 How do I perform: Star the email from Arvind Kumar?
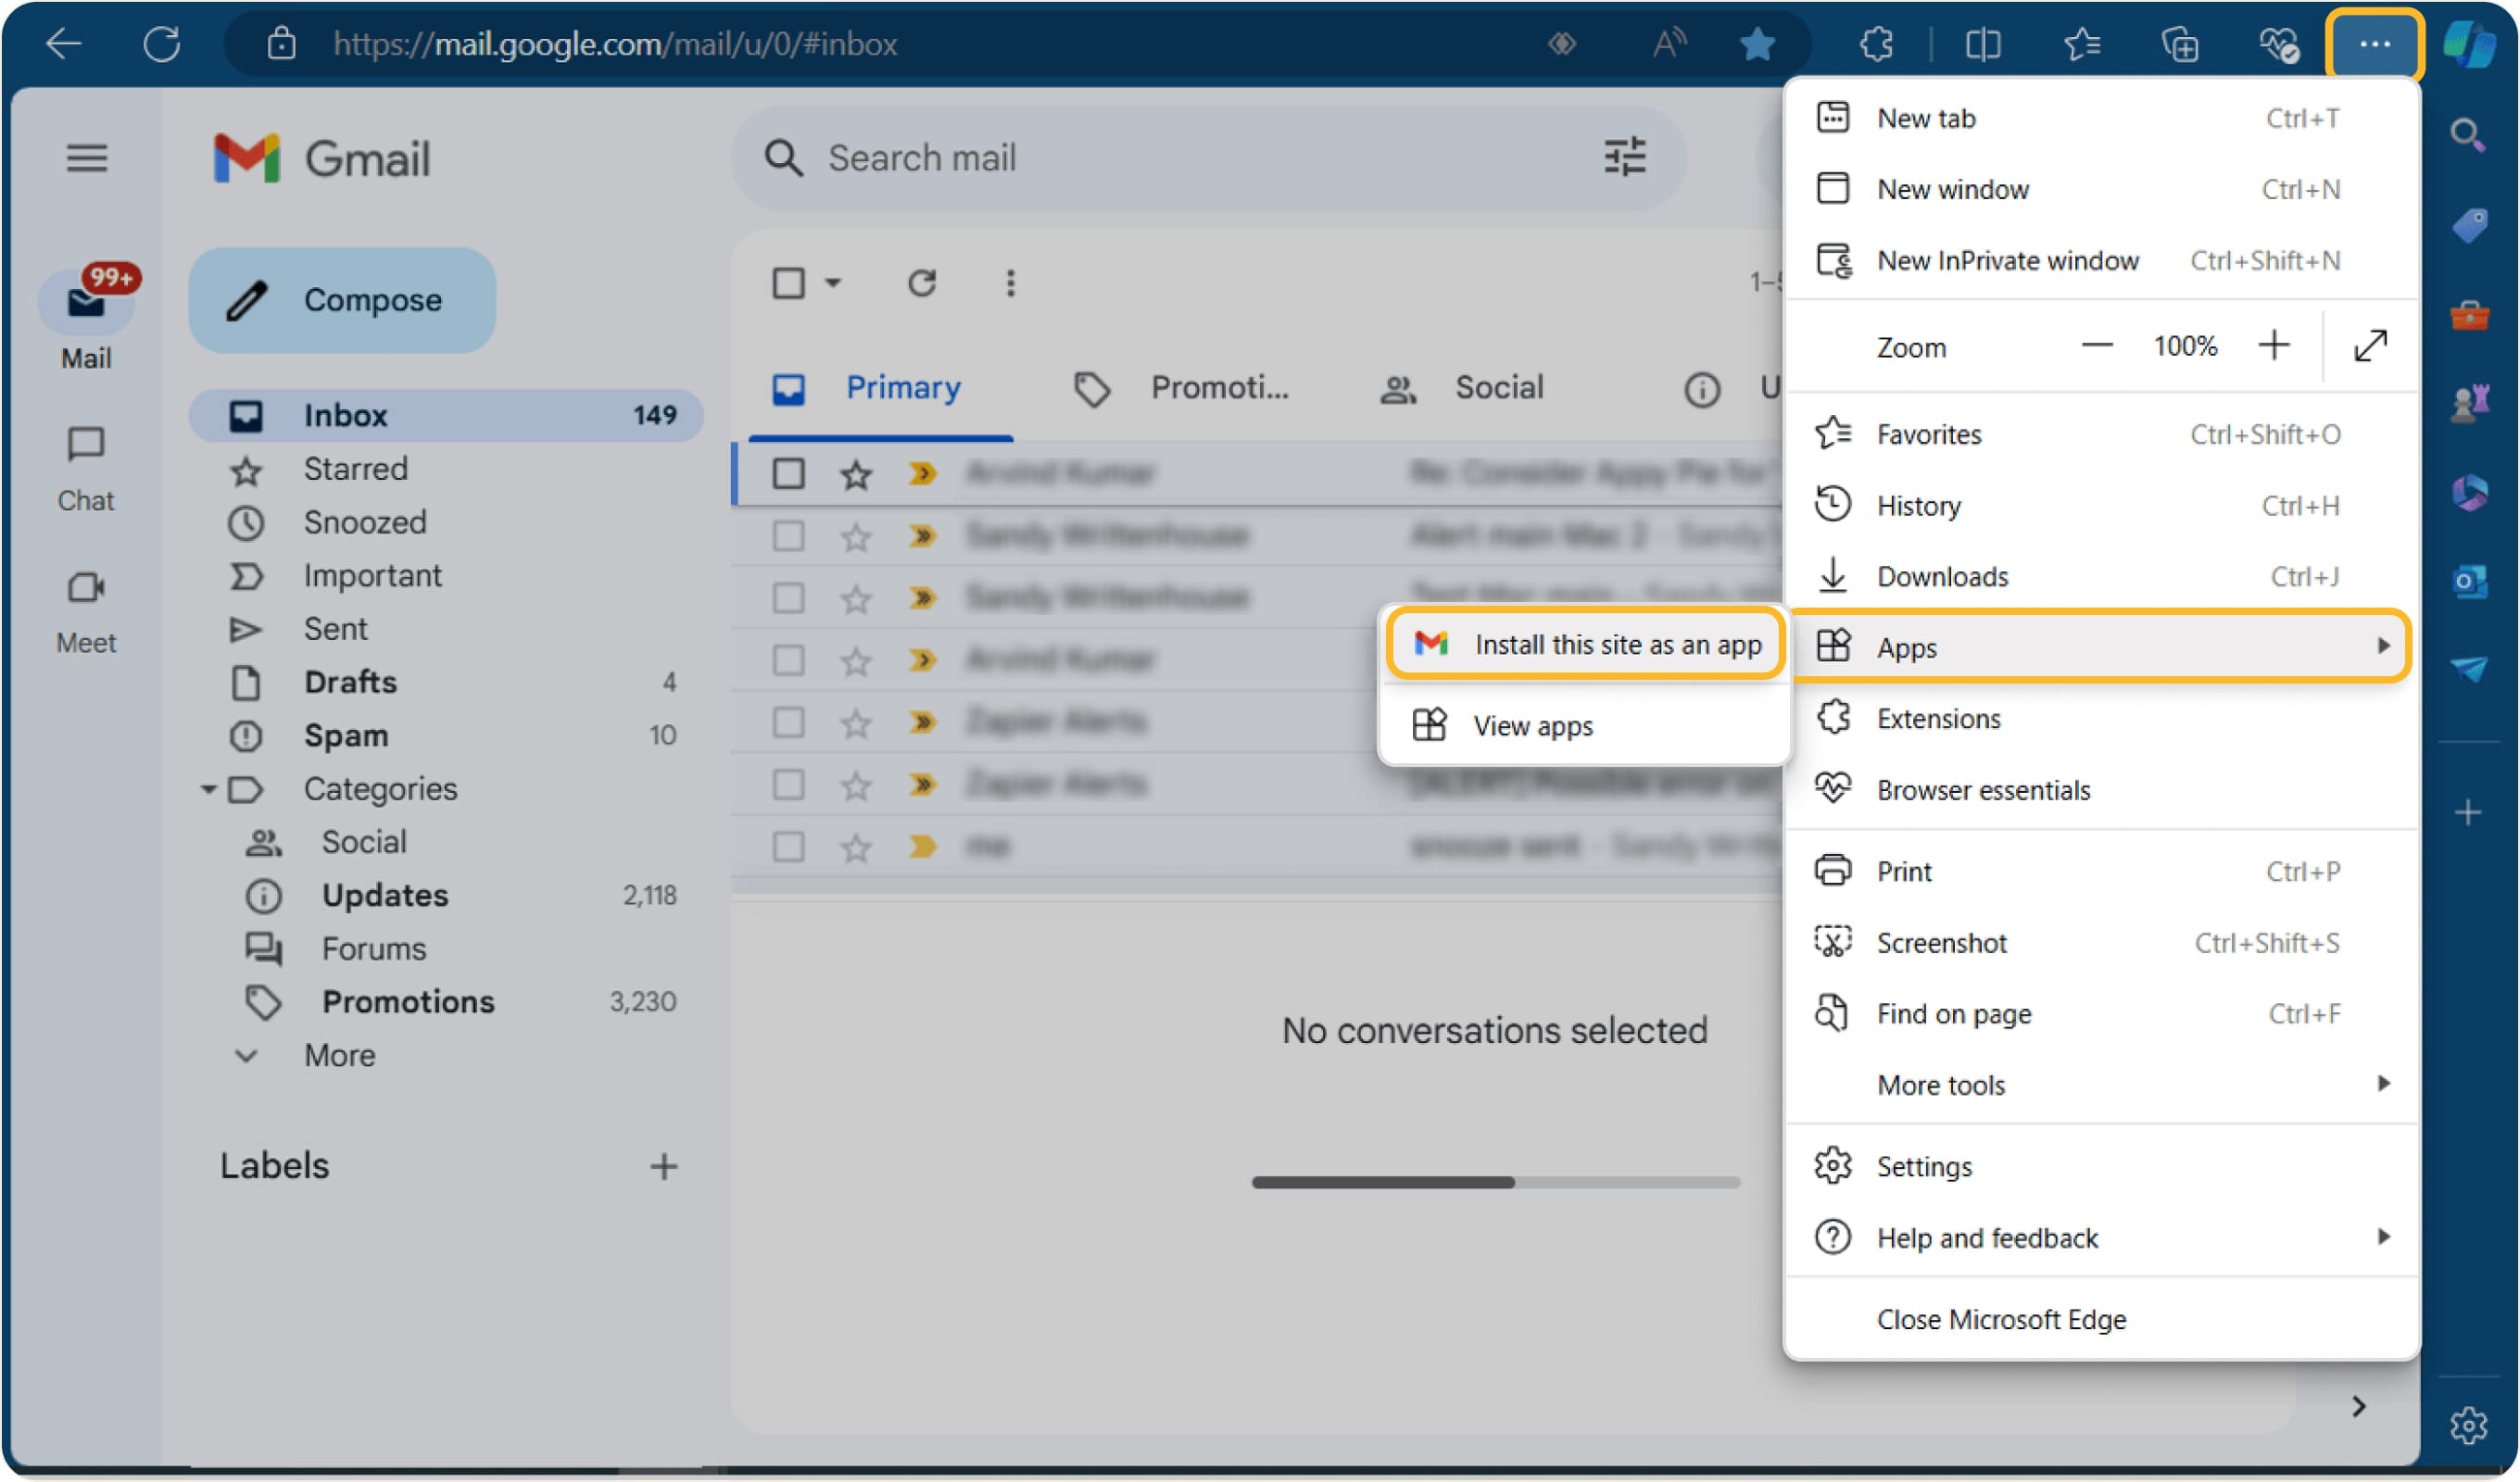tap(855, 474)
